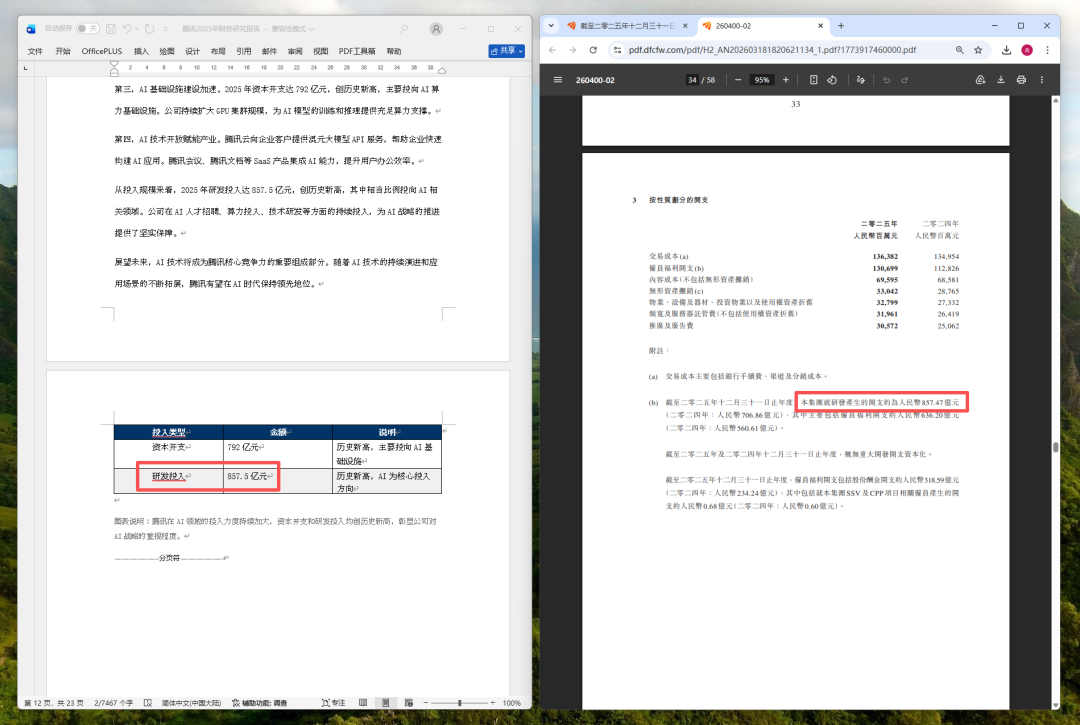Open the 设计 ribbon tab
This screenshot has width=1080, height=725.
point(192,51)
